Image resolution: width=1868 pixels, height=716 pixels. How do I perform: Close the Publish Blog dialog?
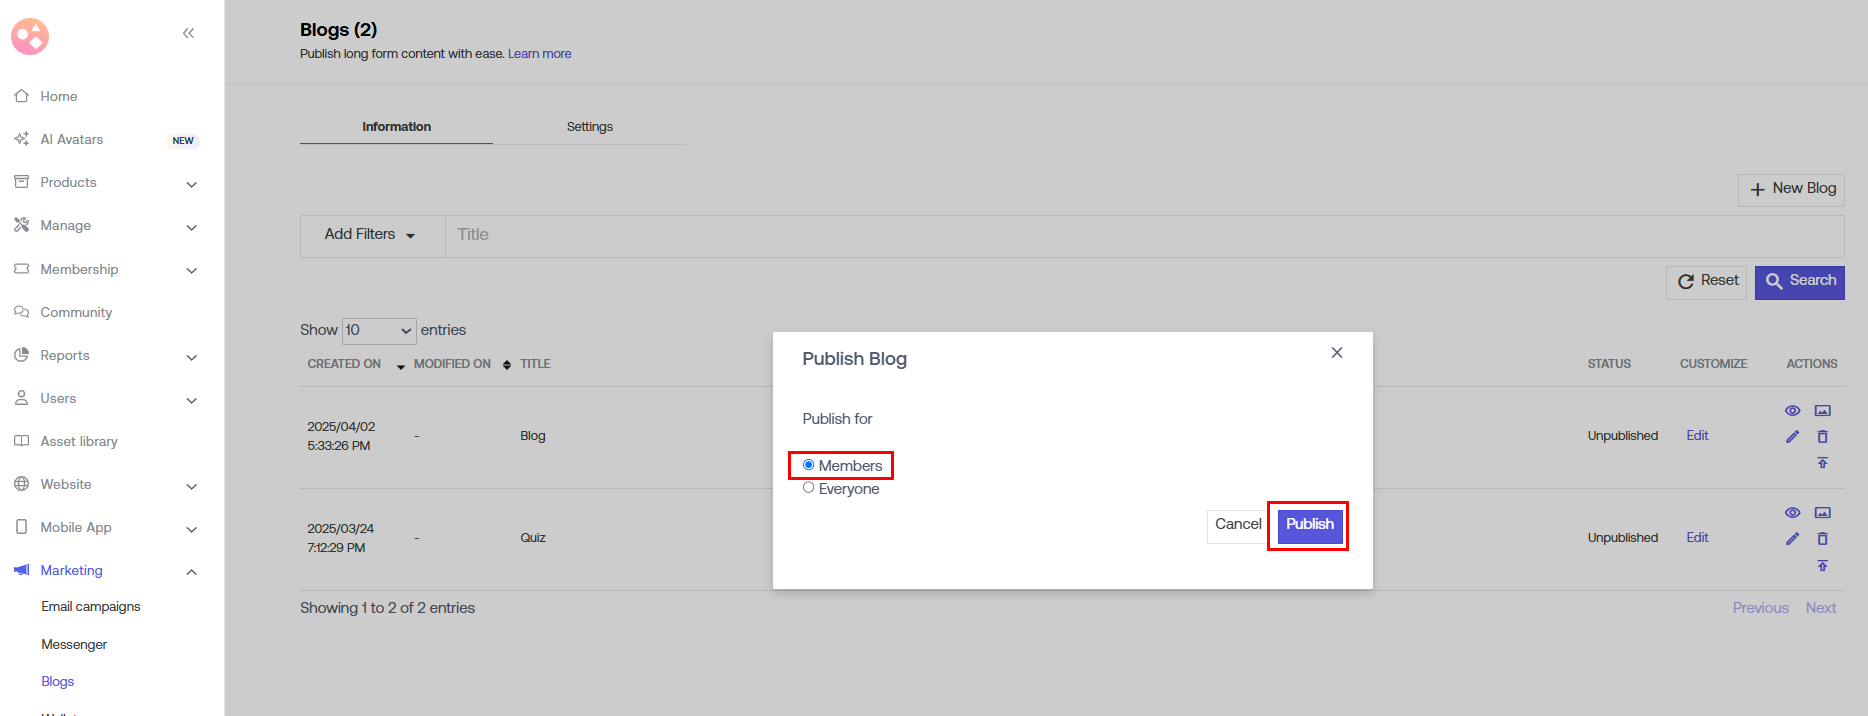pos(1336,353)
